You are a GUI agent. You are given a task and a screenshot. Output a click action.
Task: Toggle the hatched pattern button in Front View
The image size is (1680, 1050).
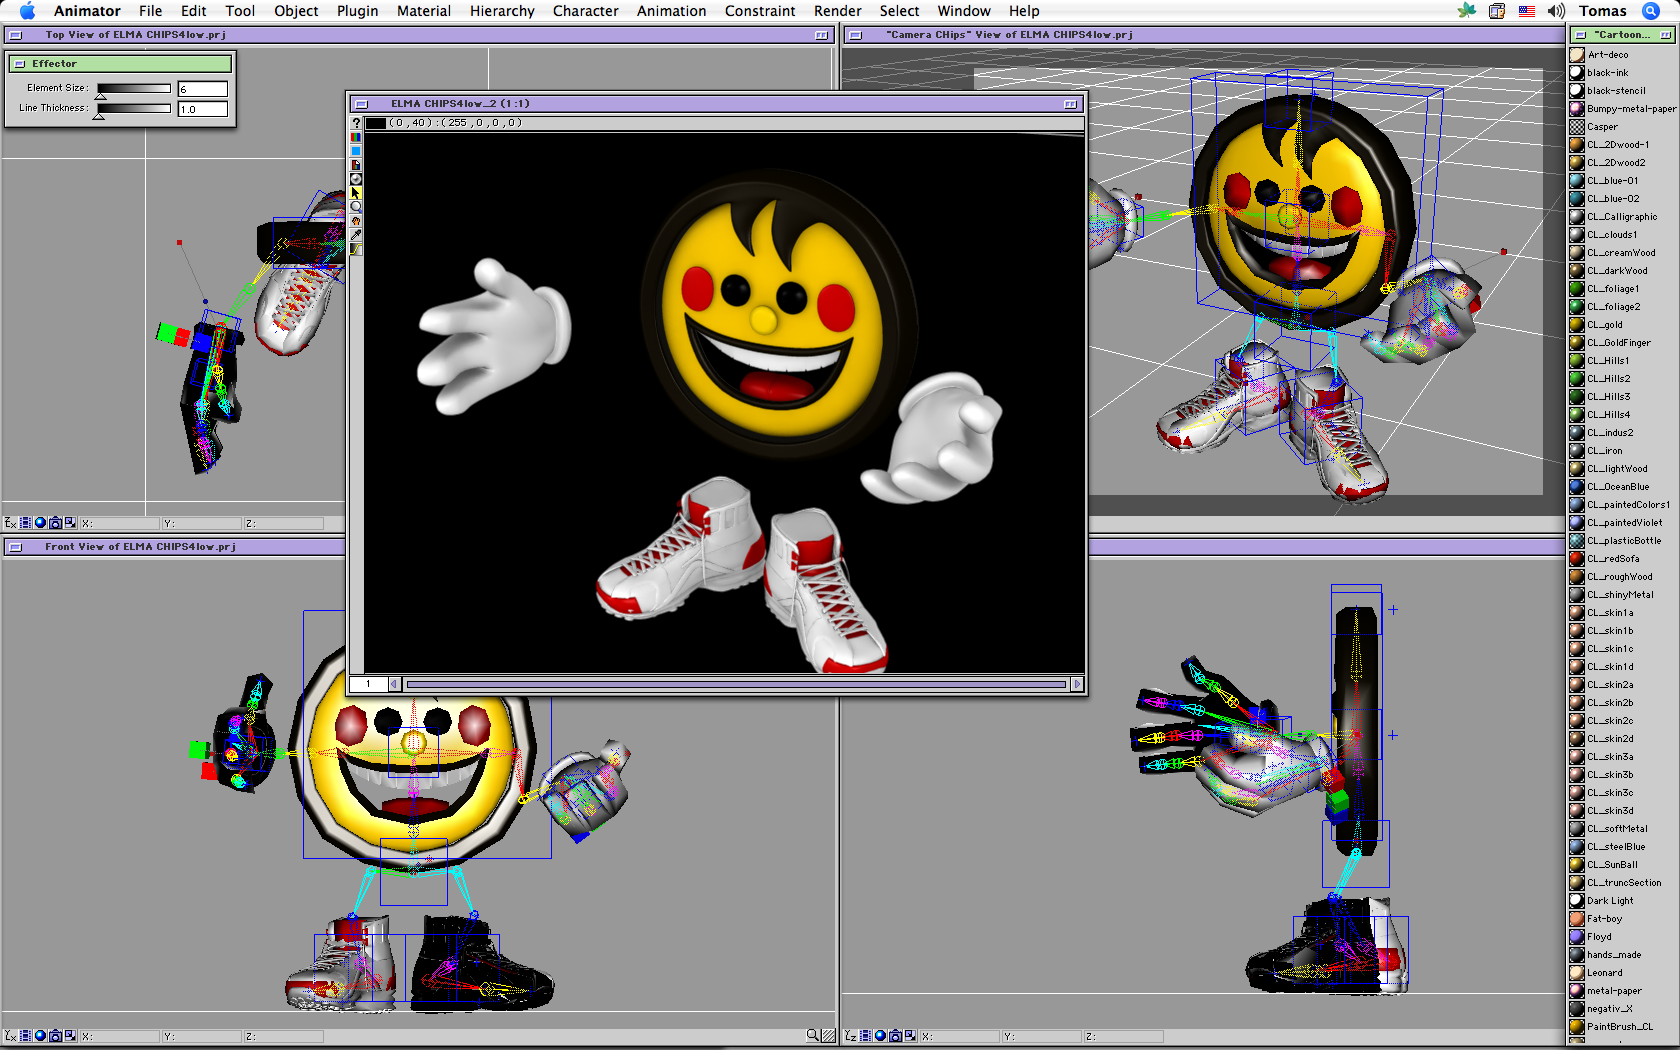tap(828, 1036)
